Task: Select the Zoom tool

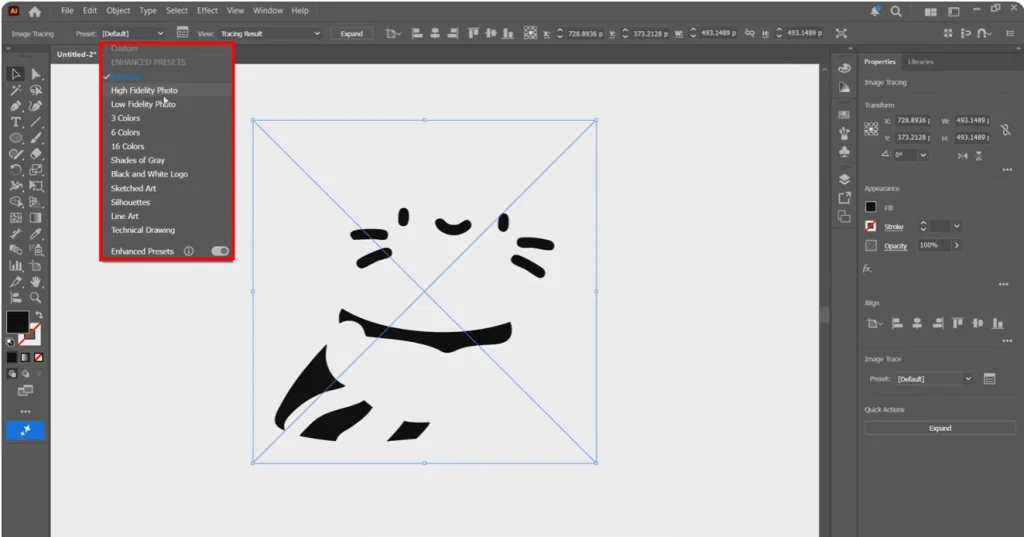Action: click(x=36, y=298)
